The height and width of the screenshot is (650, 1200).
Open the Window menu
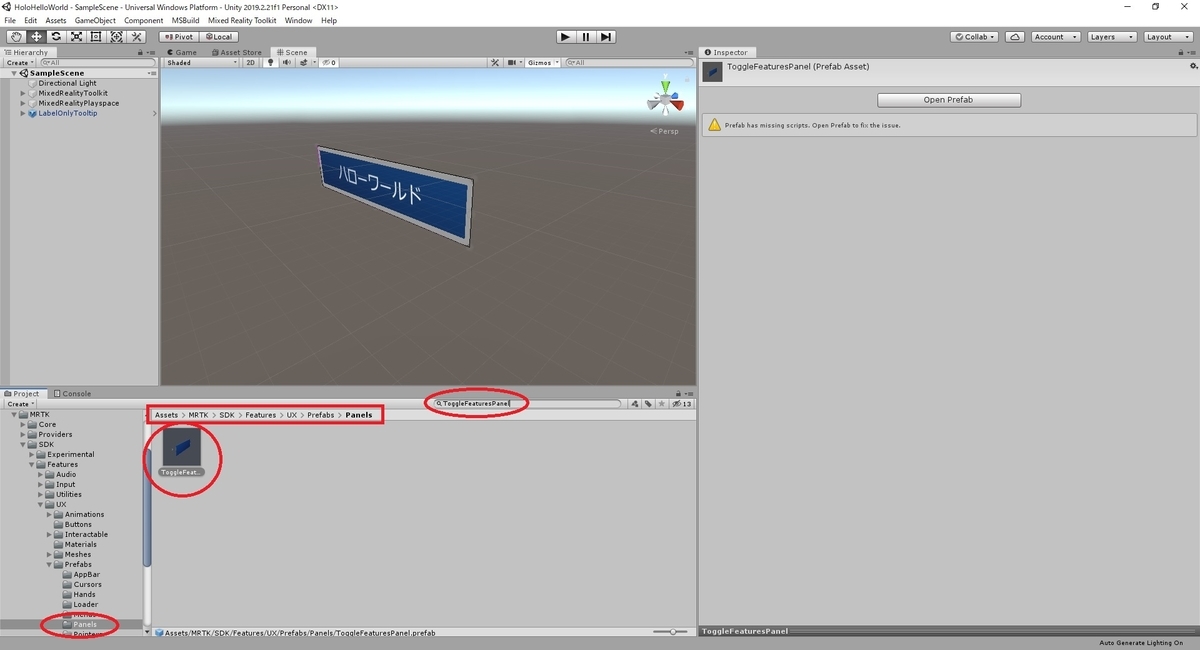pyautogui.click(x=298, y=20)
